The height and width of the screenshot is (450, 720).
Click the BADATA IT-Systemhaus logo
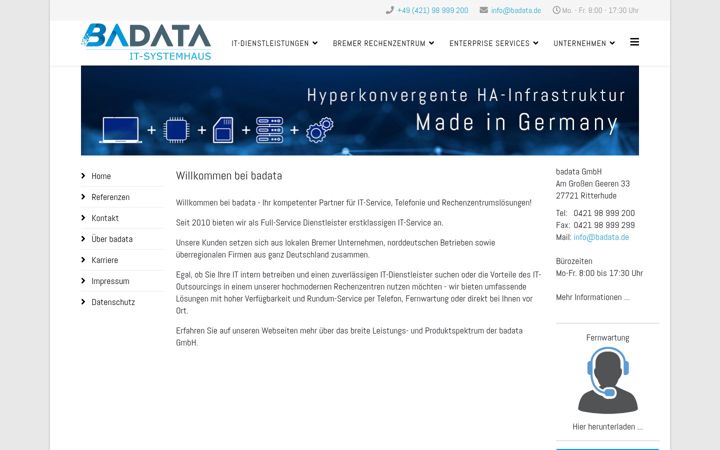[x=146, y=42]
